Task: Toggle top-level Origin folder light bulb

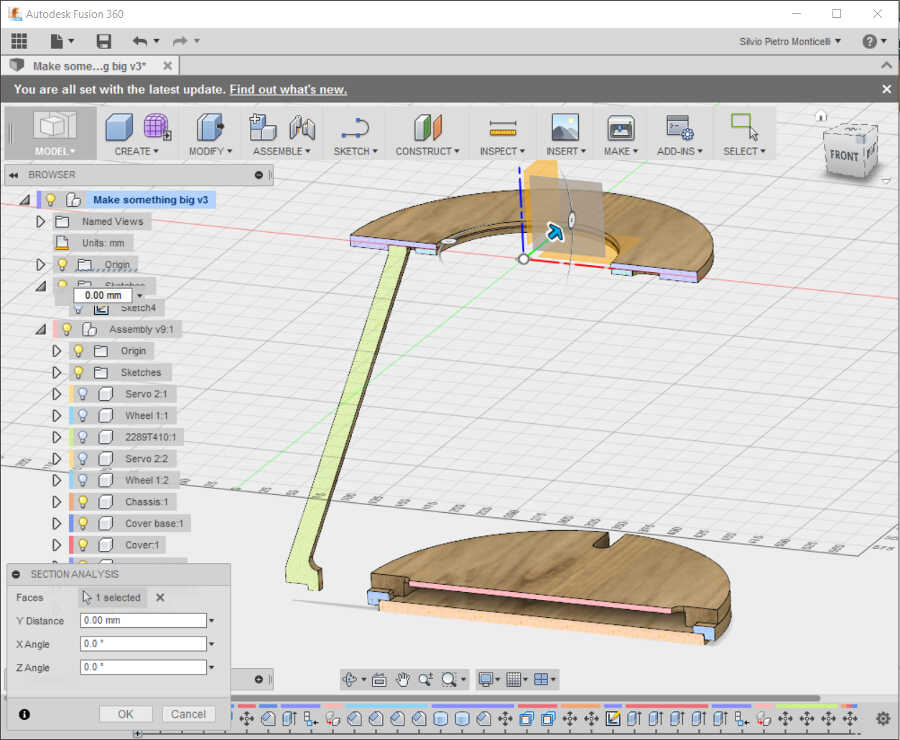Action: point(62,264)
